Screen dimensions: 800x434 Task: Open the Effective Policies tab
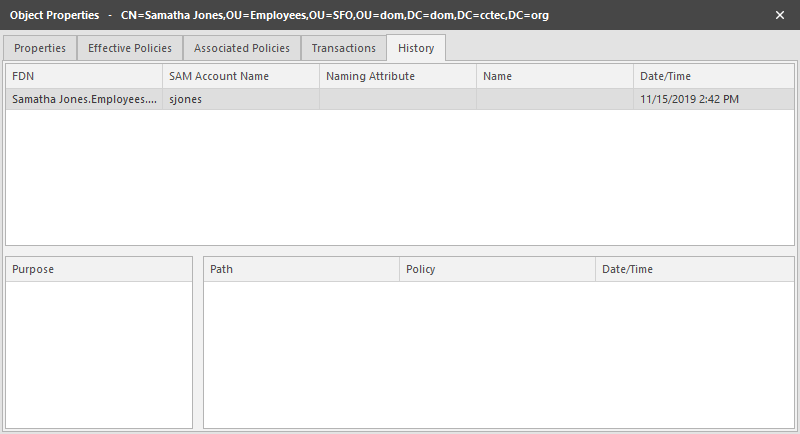click(x=130, y=48)
